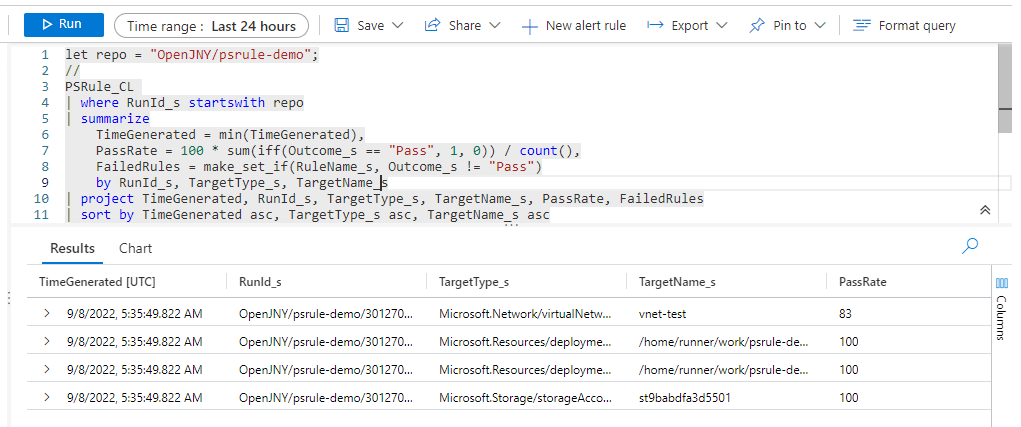Select the st9babdfa3d5501 cell
The height and width of the screenshot is (427, 1021).
(x=684, y=397)
